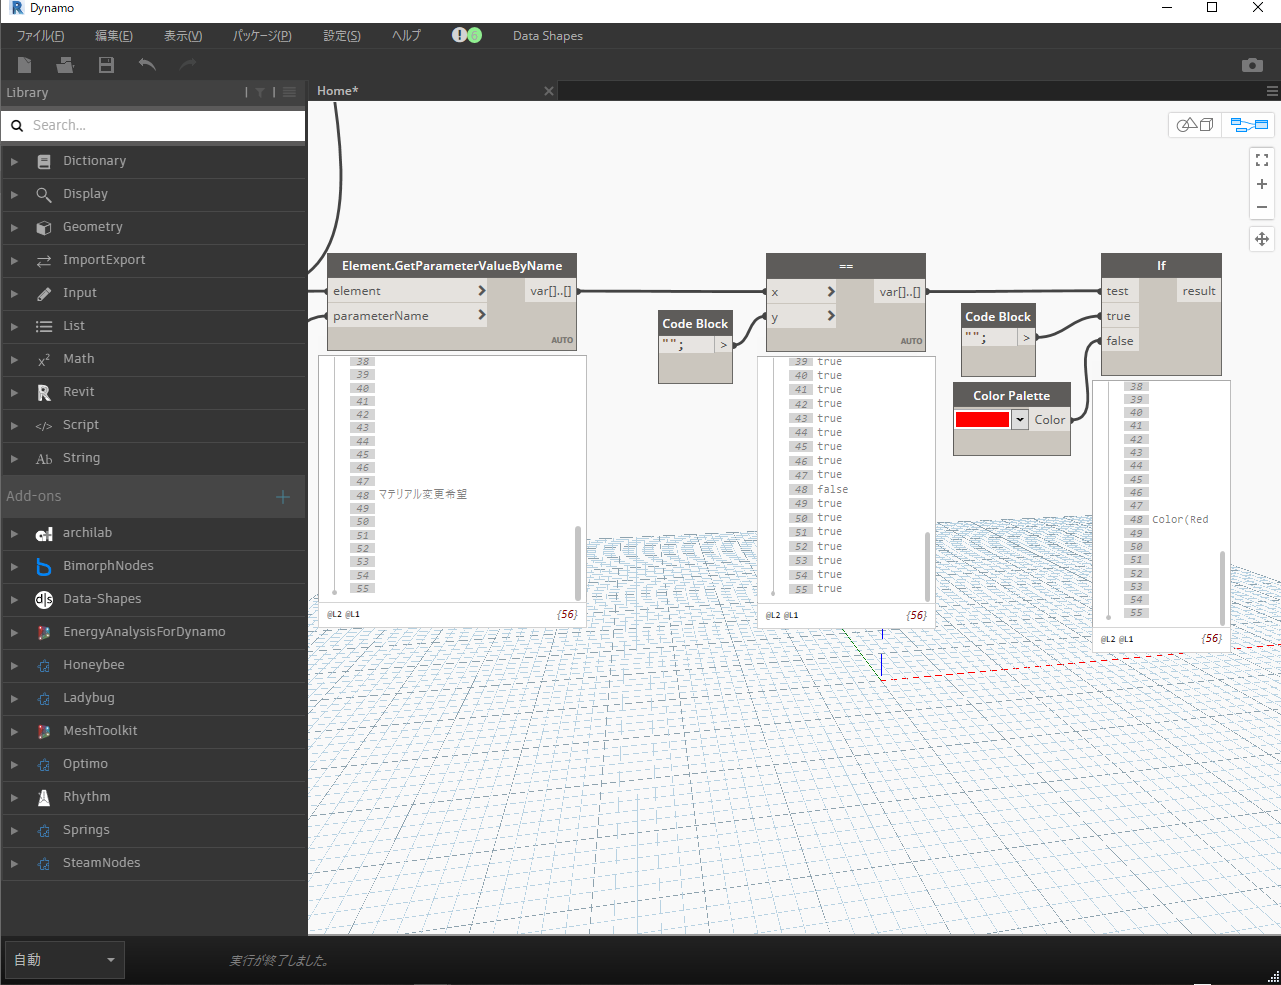
Task: Click the zoom out minus icon
Action: point(1262,208)
